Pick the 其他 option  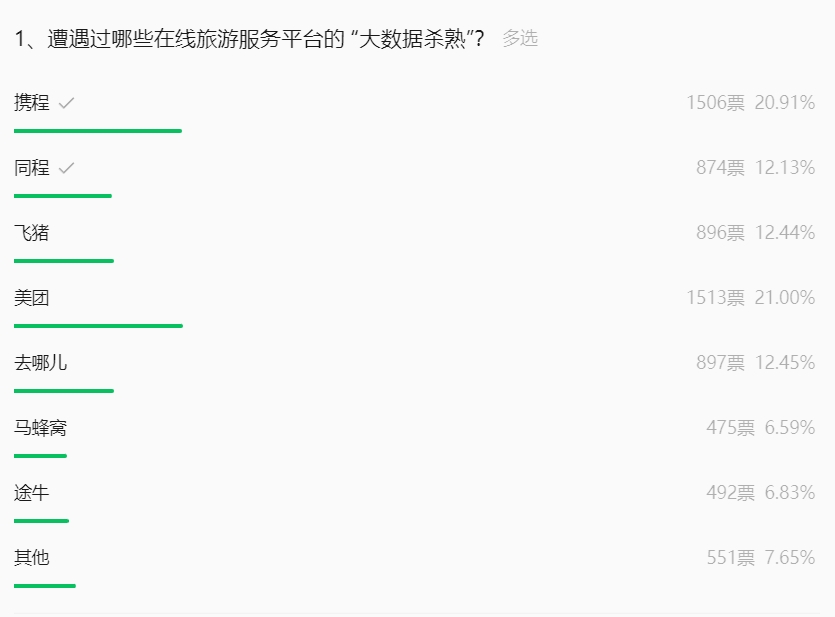[32, 558]
